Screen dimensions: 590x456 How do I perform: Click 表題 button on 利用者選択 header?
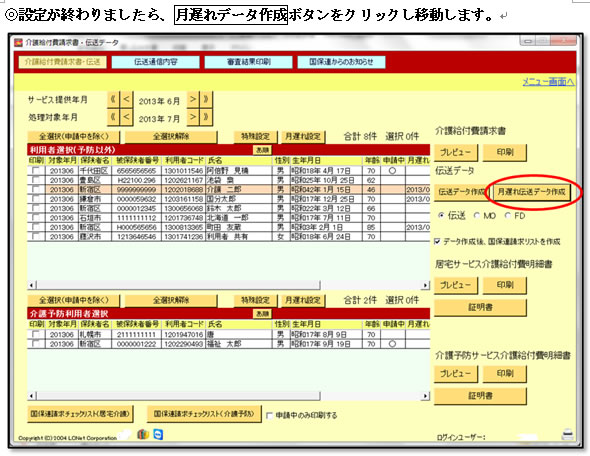click(x=262, y=150)
